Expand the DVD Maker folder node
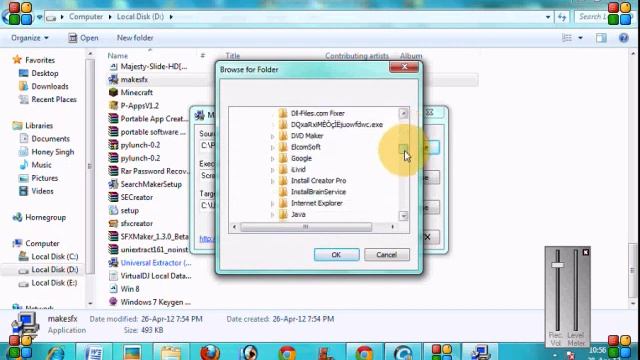 tap(273, 136)
